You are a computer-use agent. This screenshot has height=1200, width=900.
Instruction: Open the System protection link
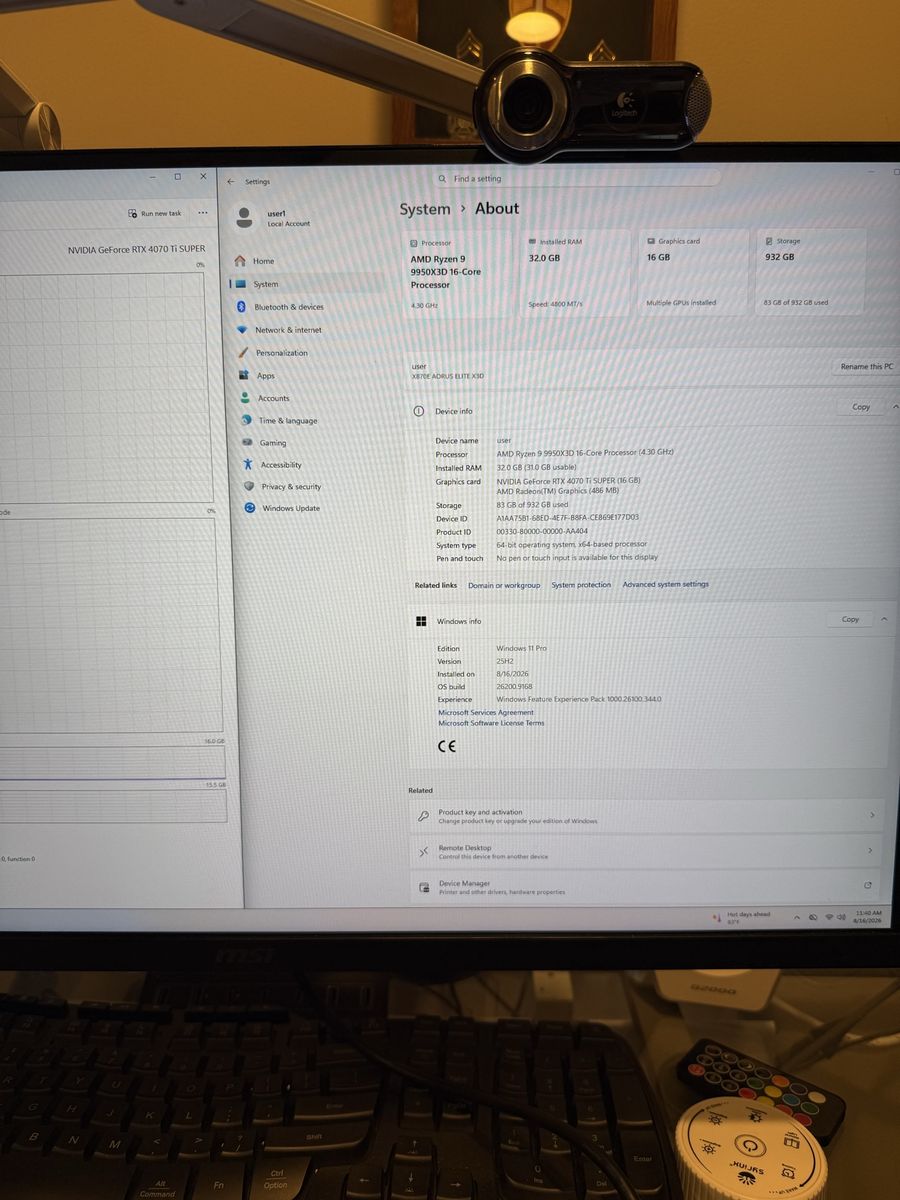581,585
